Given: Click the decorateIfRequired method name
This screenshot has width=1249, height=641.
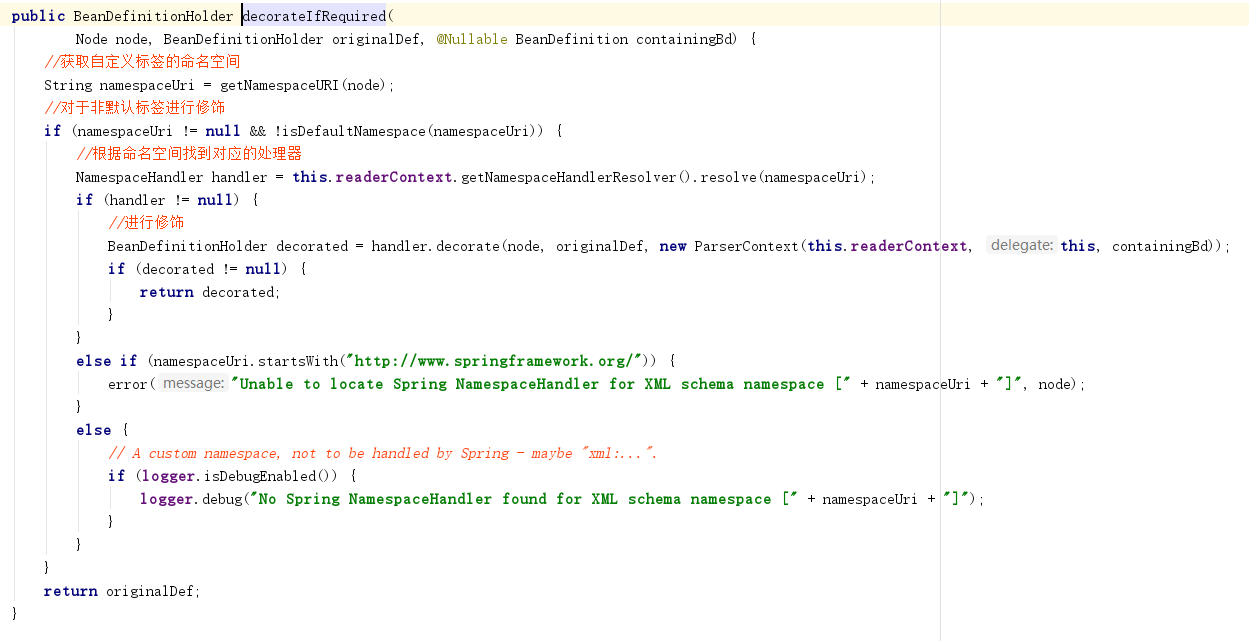Looking at the screenshot, I should (314, 16).
